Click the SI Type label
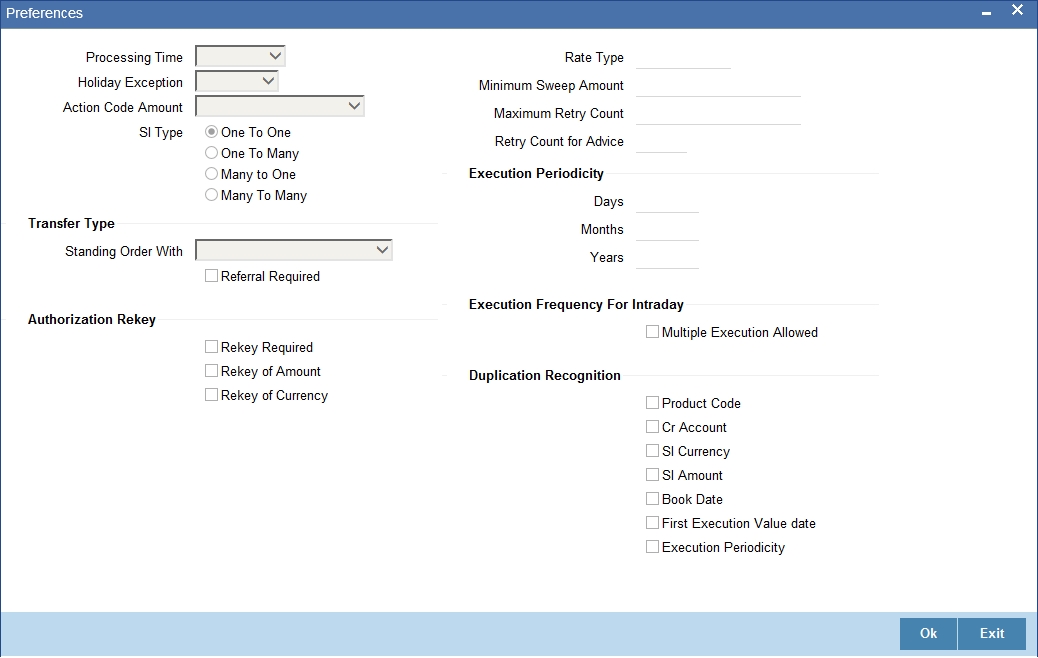1038x658 pixels. pos(161,132)
